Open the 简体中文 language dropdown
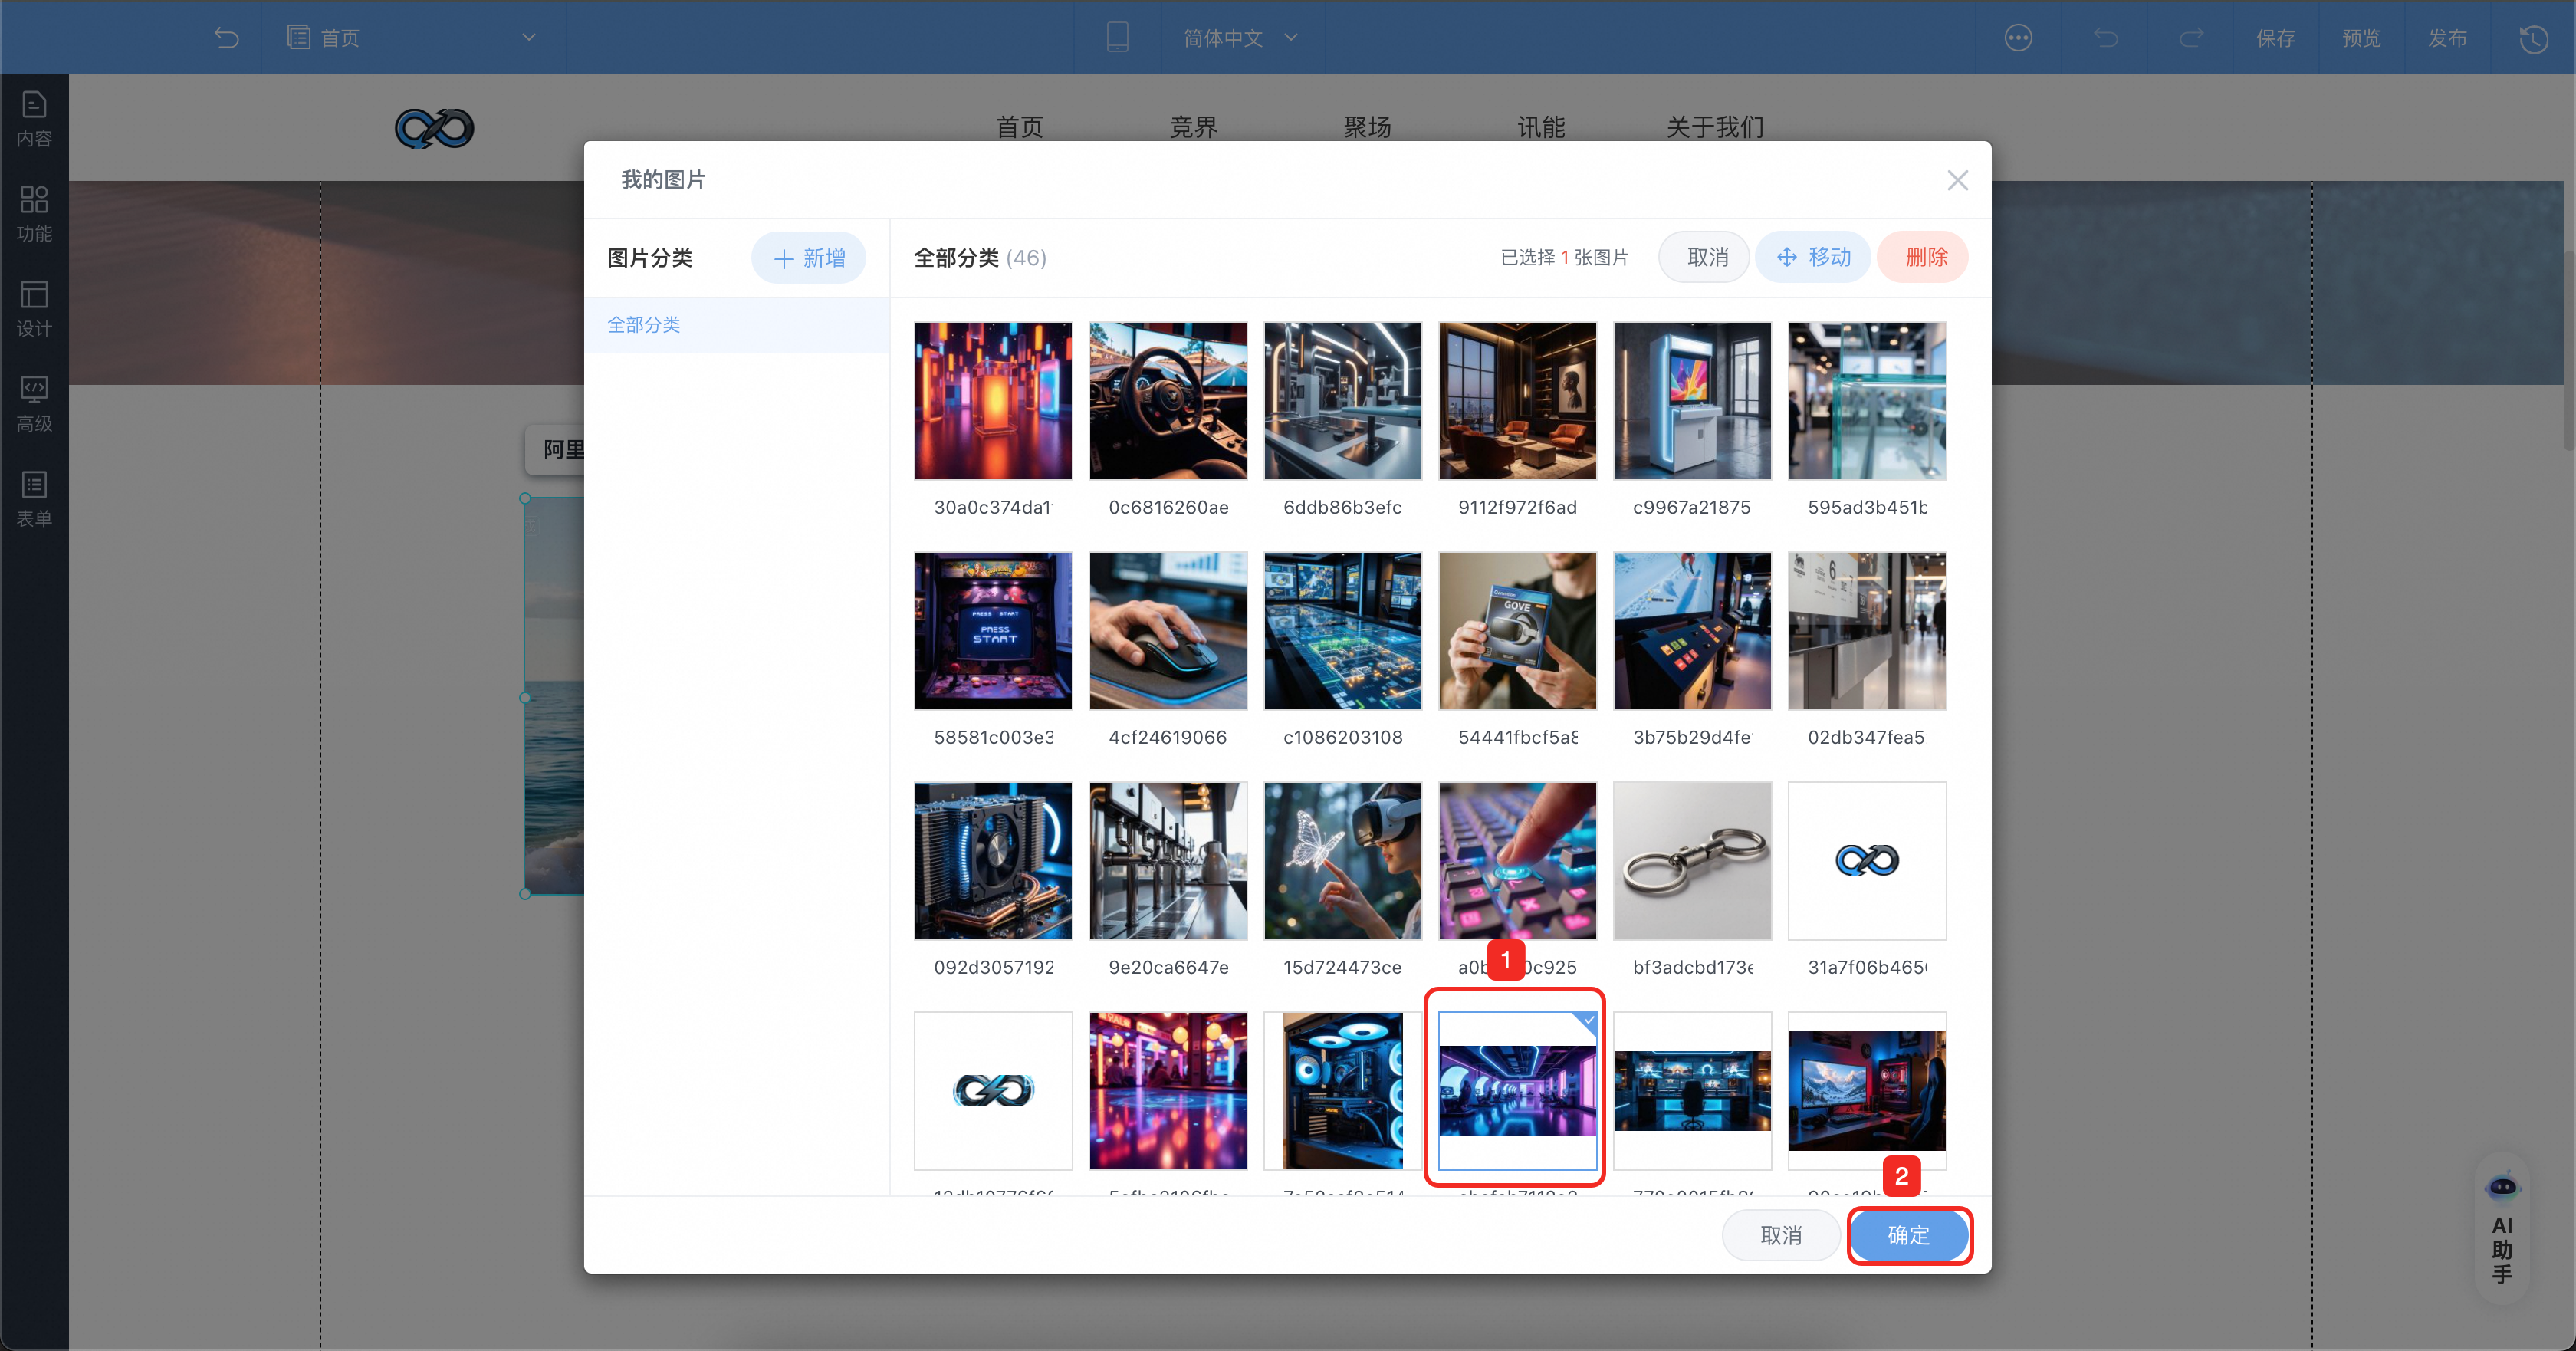The width and height of the screenshot is (2576, 1351). (1240, 38)
